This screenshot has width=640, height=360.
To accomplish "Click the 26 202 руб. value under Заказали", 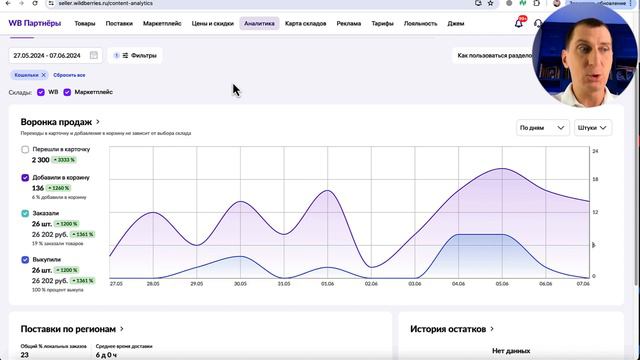I will [50, 234].
